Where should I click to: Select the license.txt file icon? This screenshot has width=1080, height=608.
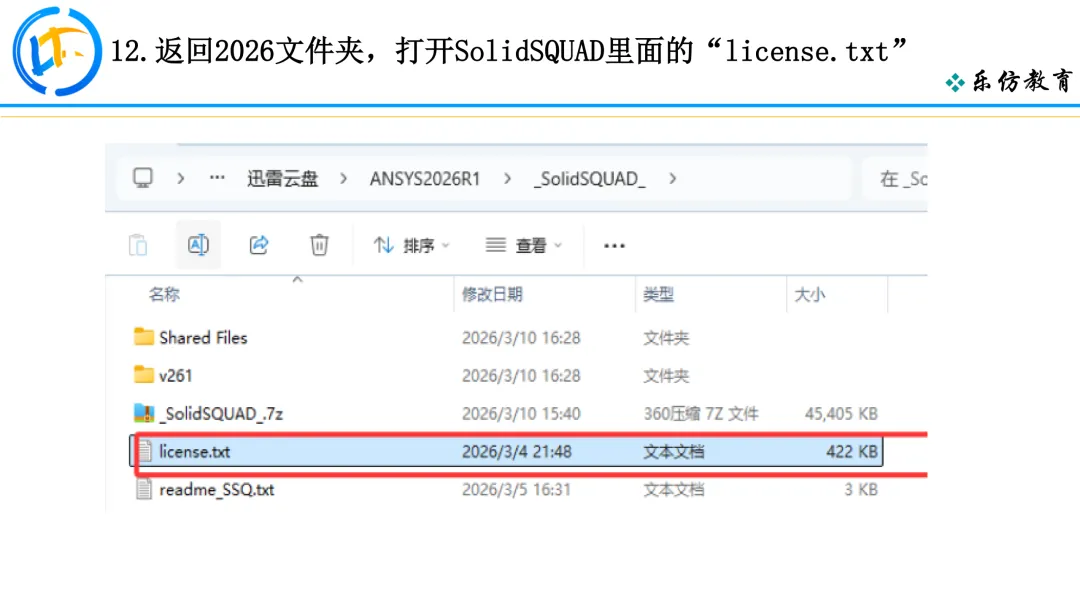pyautogui.click(x=144, y=451)
